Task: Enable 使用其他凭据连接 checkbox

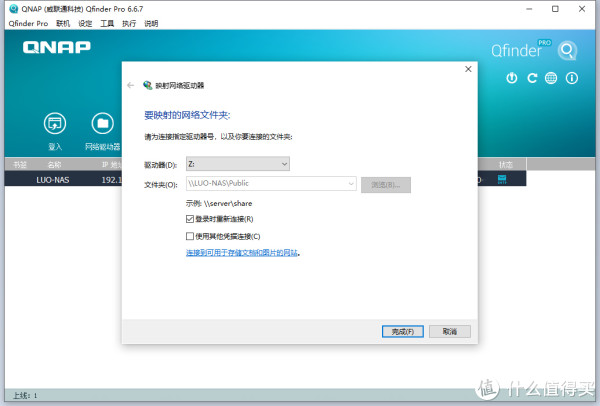Action: [x=190, y=236]
